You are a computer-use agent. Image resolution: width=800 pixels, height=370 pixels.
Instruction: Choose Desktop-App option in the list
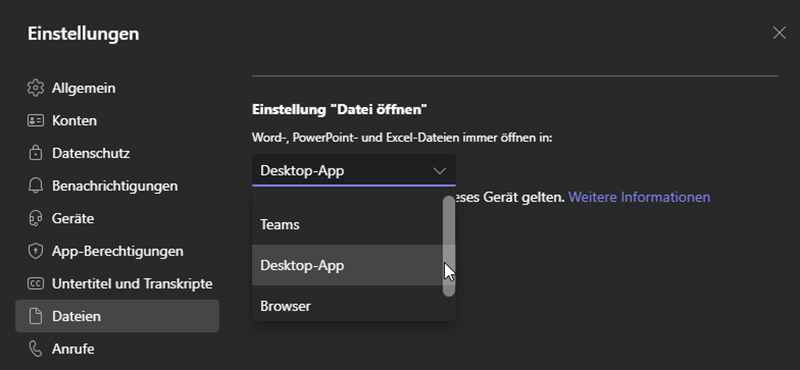coord(347,265)
